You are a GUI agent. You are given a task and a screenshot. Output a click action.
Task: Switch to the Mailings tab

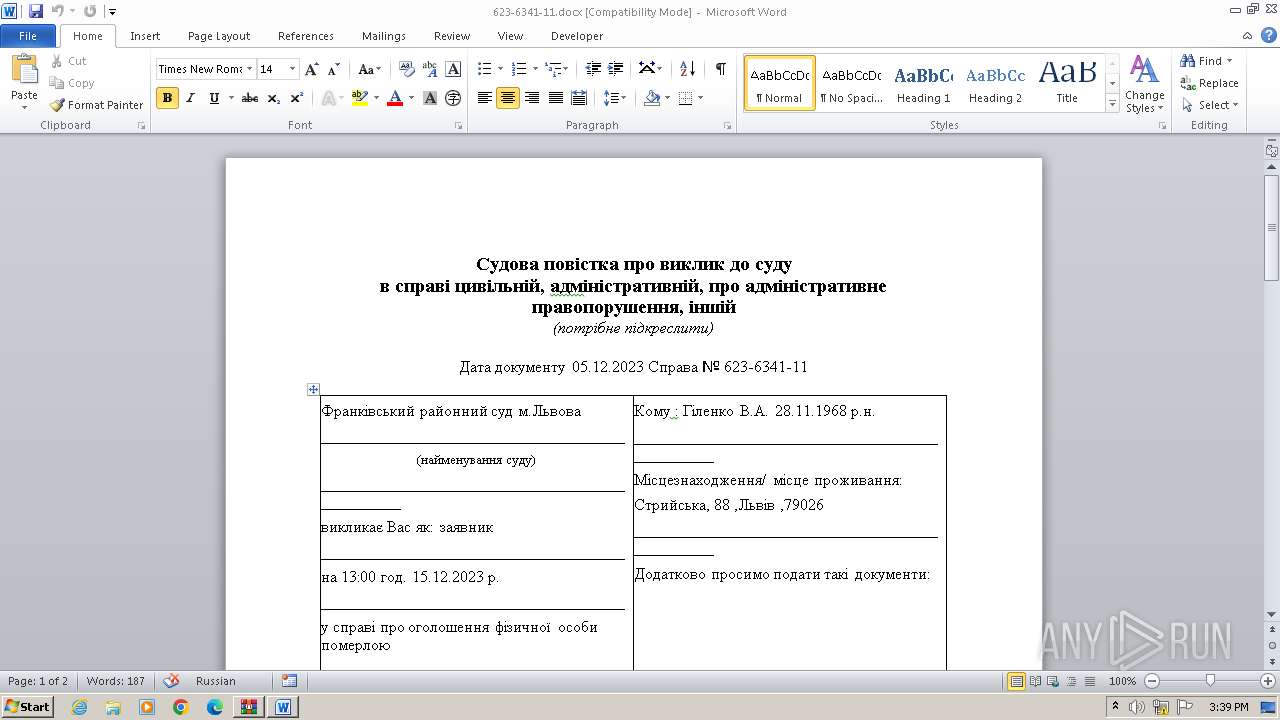click(x=384, y=36)
